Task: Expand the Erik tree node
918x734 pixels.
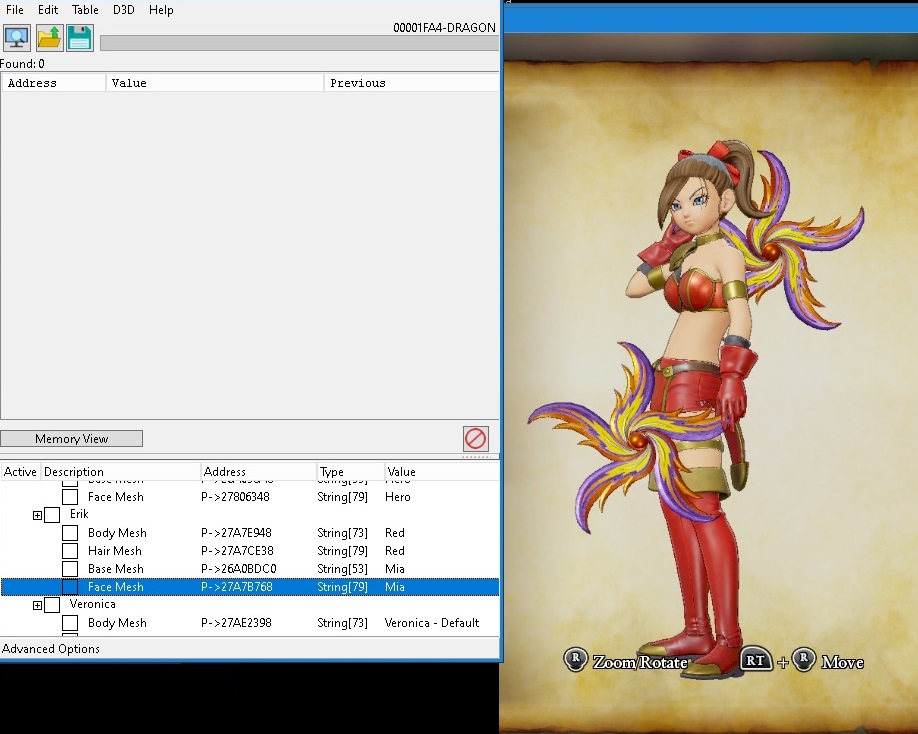Action: point(37,515)
